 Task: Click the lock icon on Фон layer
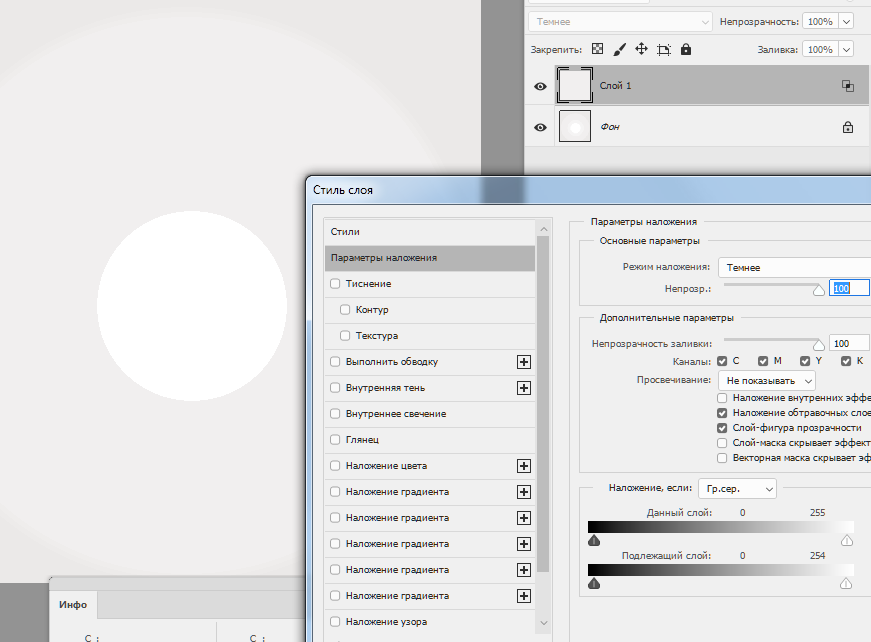click(848, 127)
